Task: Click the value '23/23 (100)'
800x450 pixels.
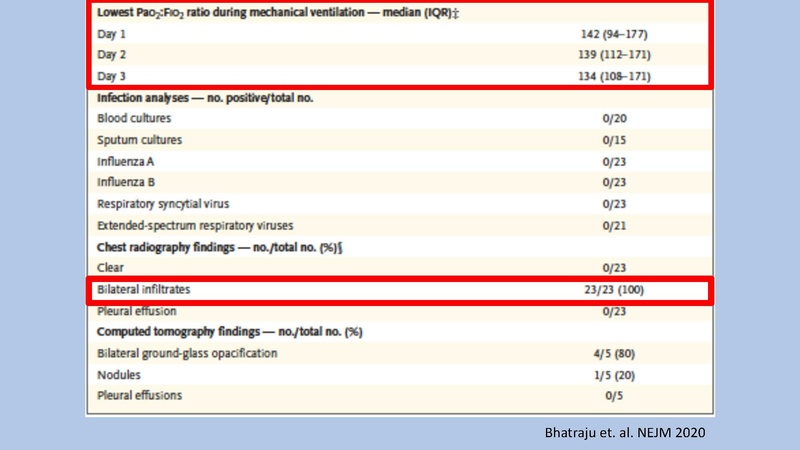Action: pyautogui.click(x=614, y=290)
